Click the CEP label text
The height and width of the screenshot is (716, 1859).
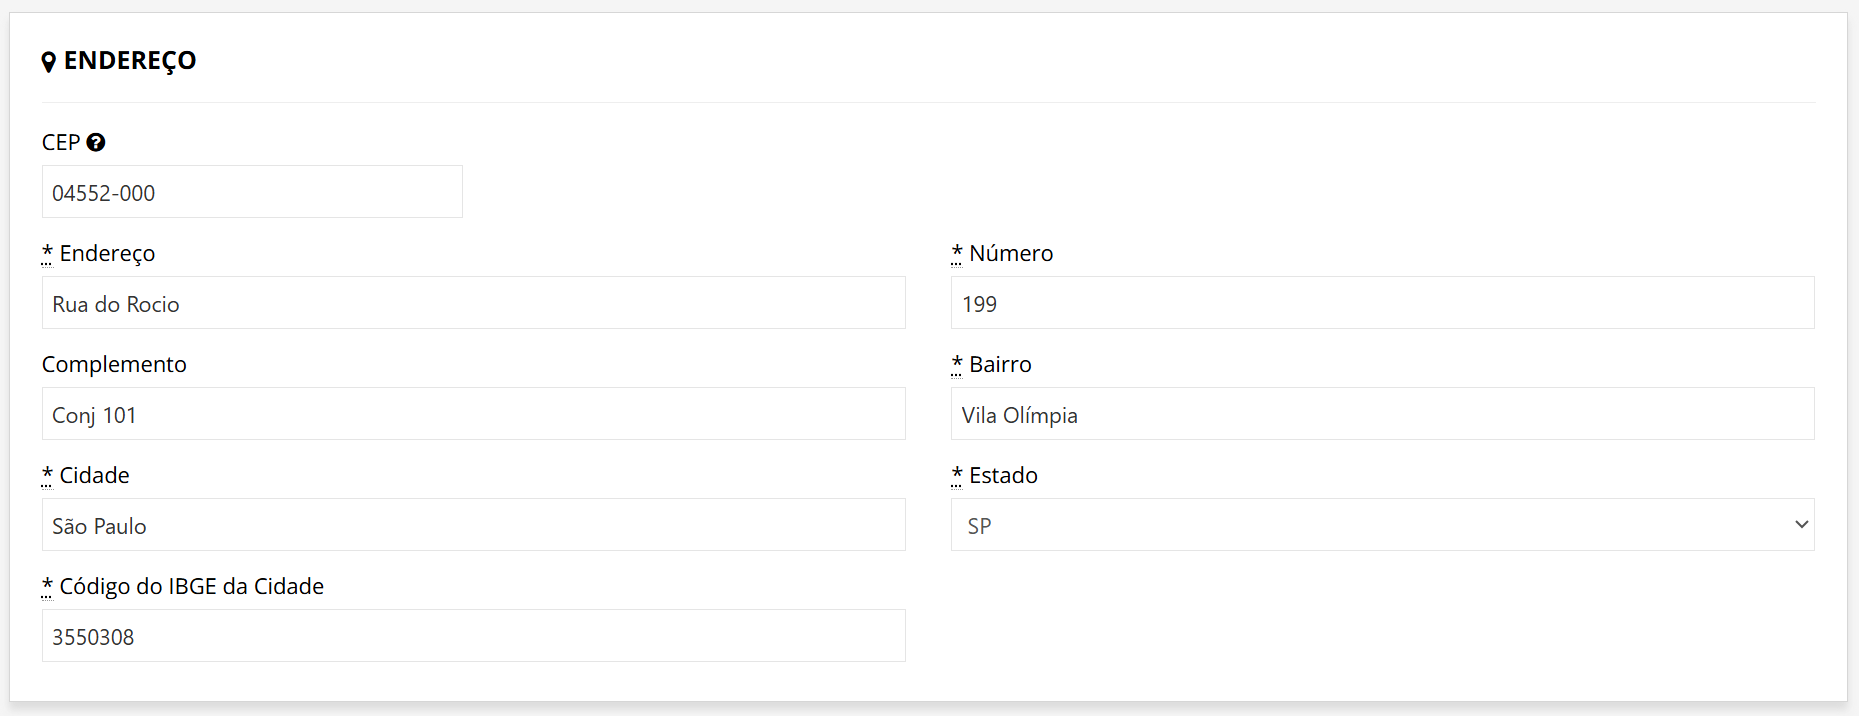(61, 142)
